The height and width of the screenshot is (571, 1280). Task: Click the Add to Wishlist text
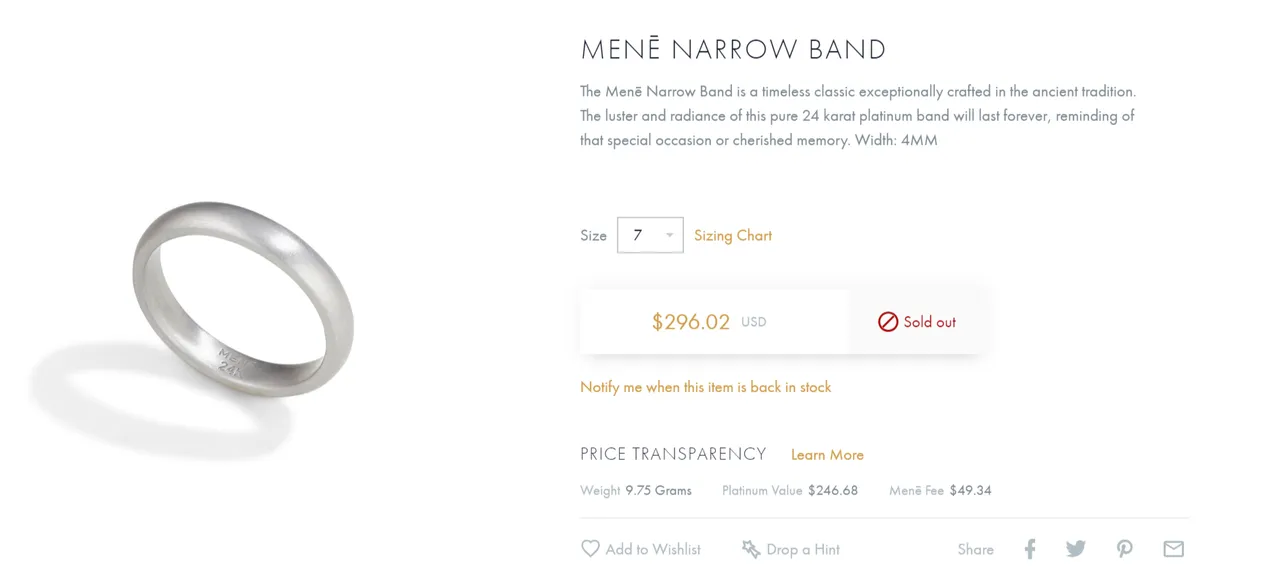pyautogui.click(x=653, y=549)
